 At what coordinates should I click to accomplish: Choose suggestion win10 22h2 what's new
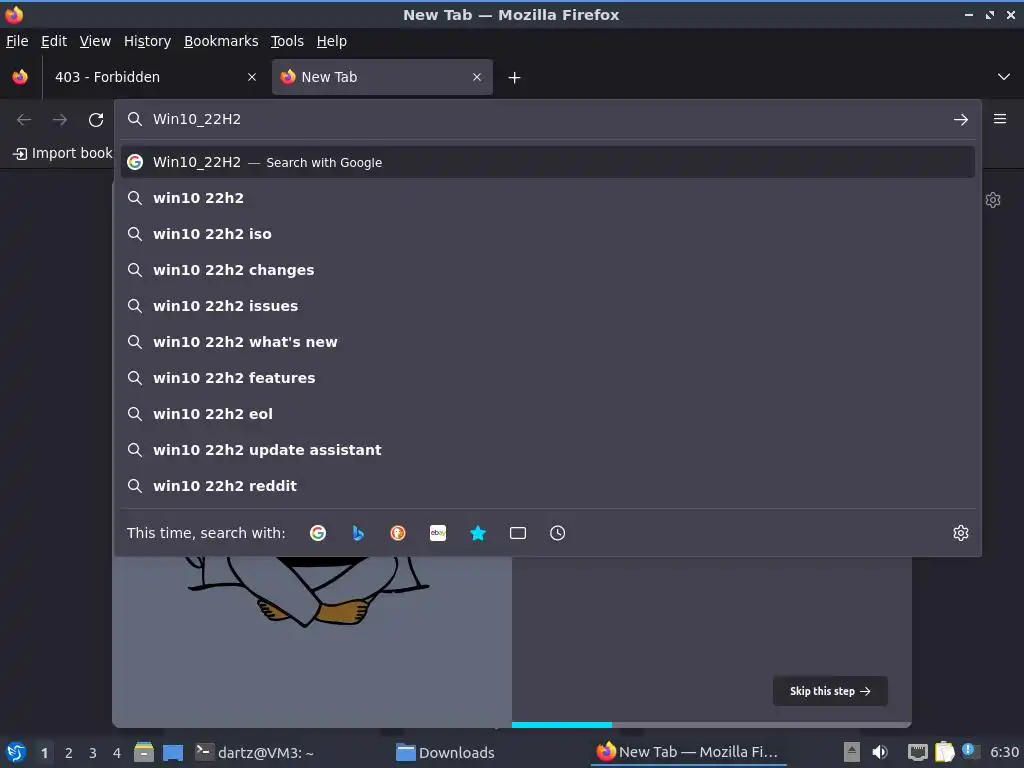(x=547, y=342)
